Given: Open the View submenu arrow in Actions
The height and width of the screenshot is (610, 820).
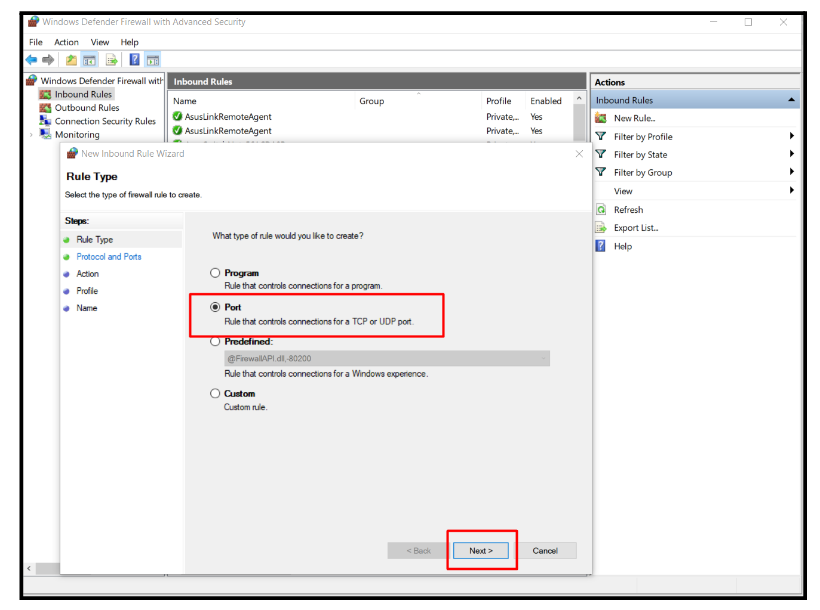Looking at the screenshot, I should 792,190.
